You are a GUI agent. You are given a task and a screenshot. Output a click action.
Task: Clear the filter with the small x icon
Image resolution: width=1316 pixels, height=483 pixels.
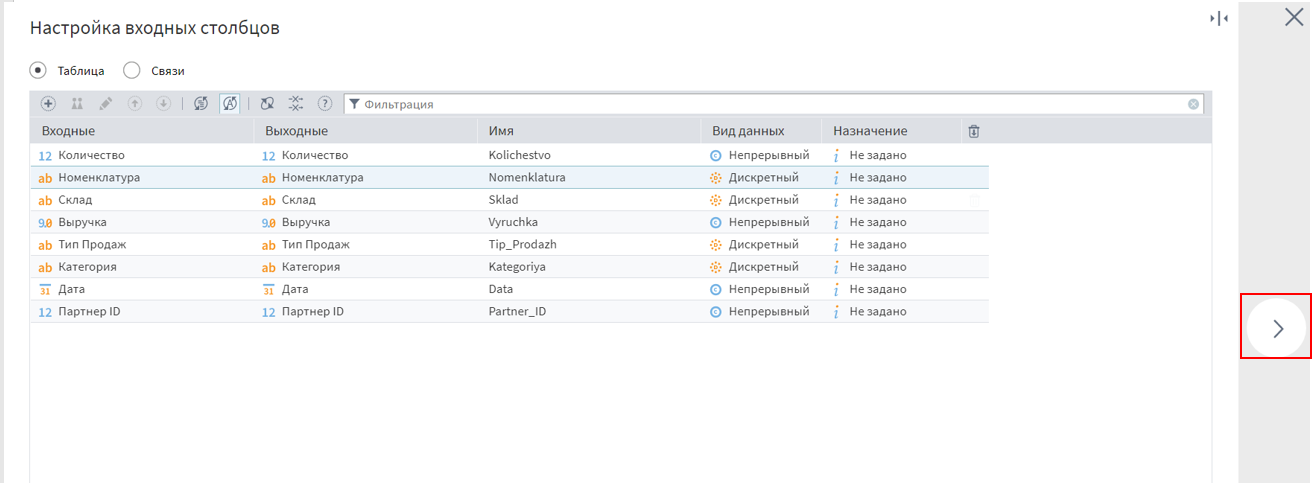(x=1193, y=104)
